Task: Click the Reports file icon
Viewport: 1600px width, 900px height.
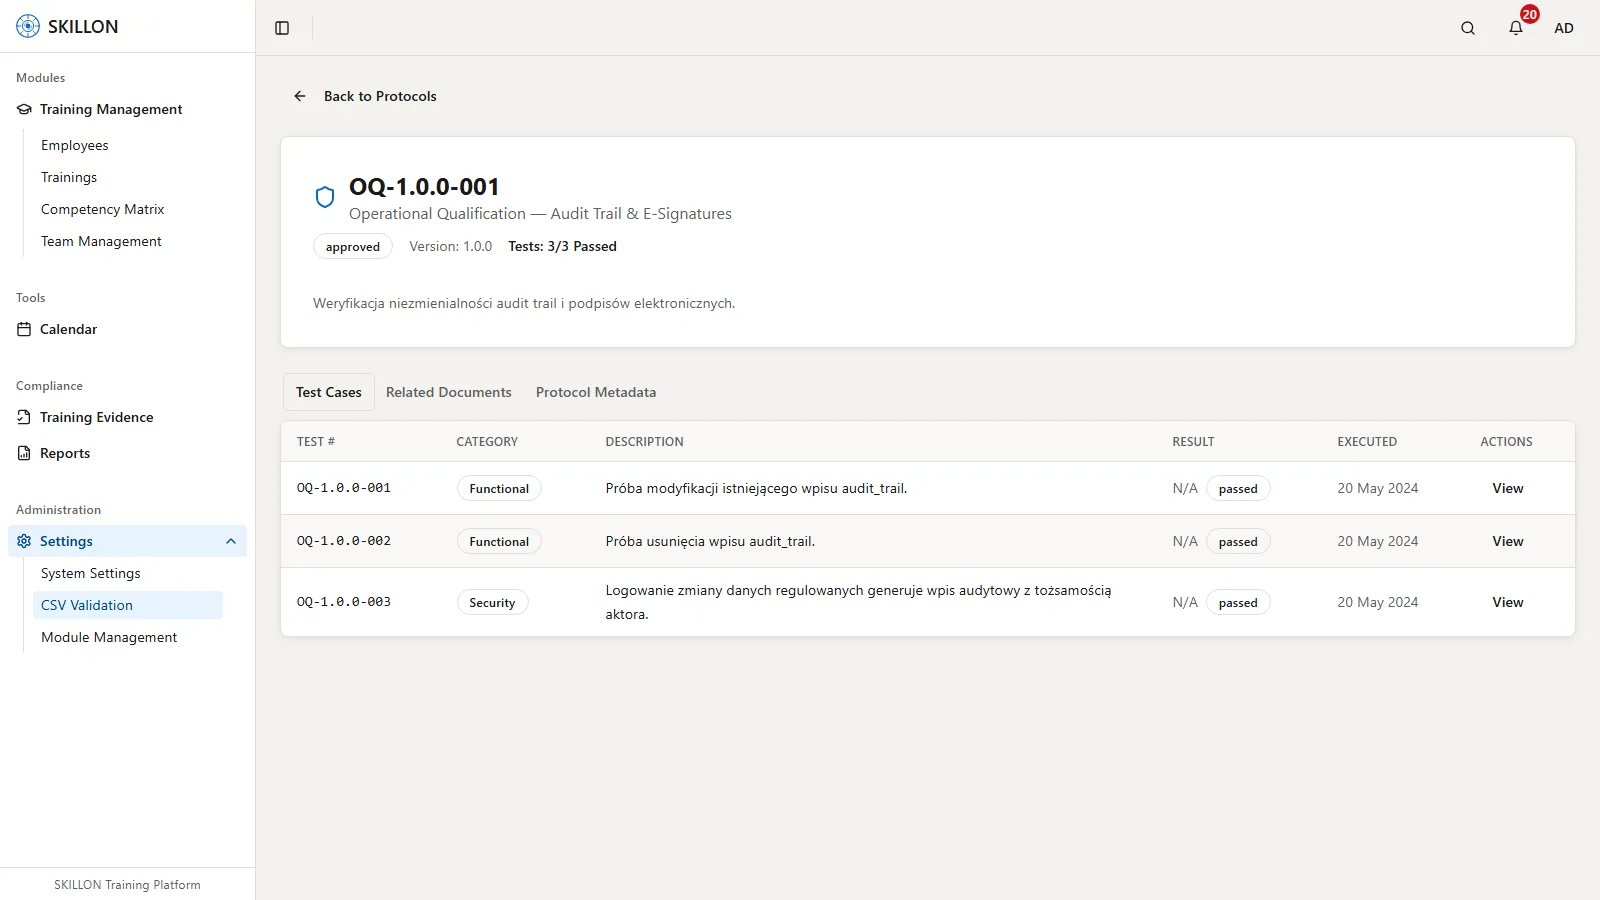Action: [x=24, y=453]
